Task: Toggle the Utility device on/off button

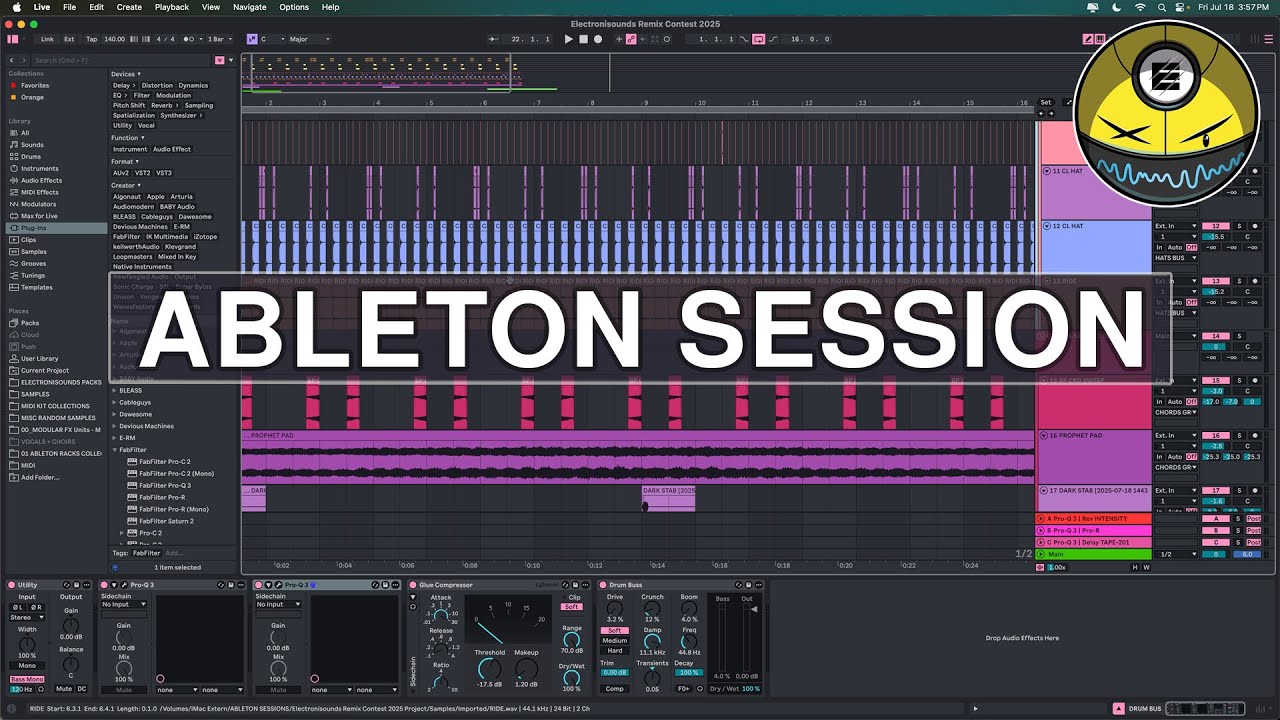Action: point(12,585)
